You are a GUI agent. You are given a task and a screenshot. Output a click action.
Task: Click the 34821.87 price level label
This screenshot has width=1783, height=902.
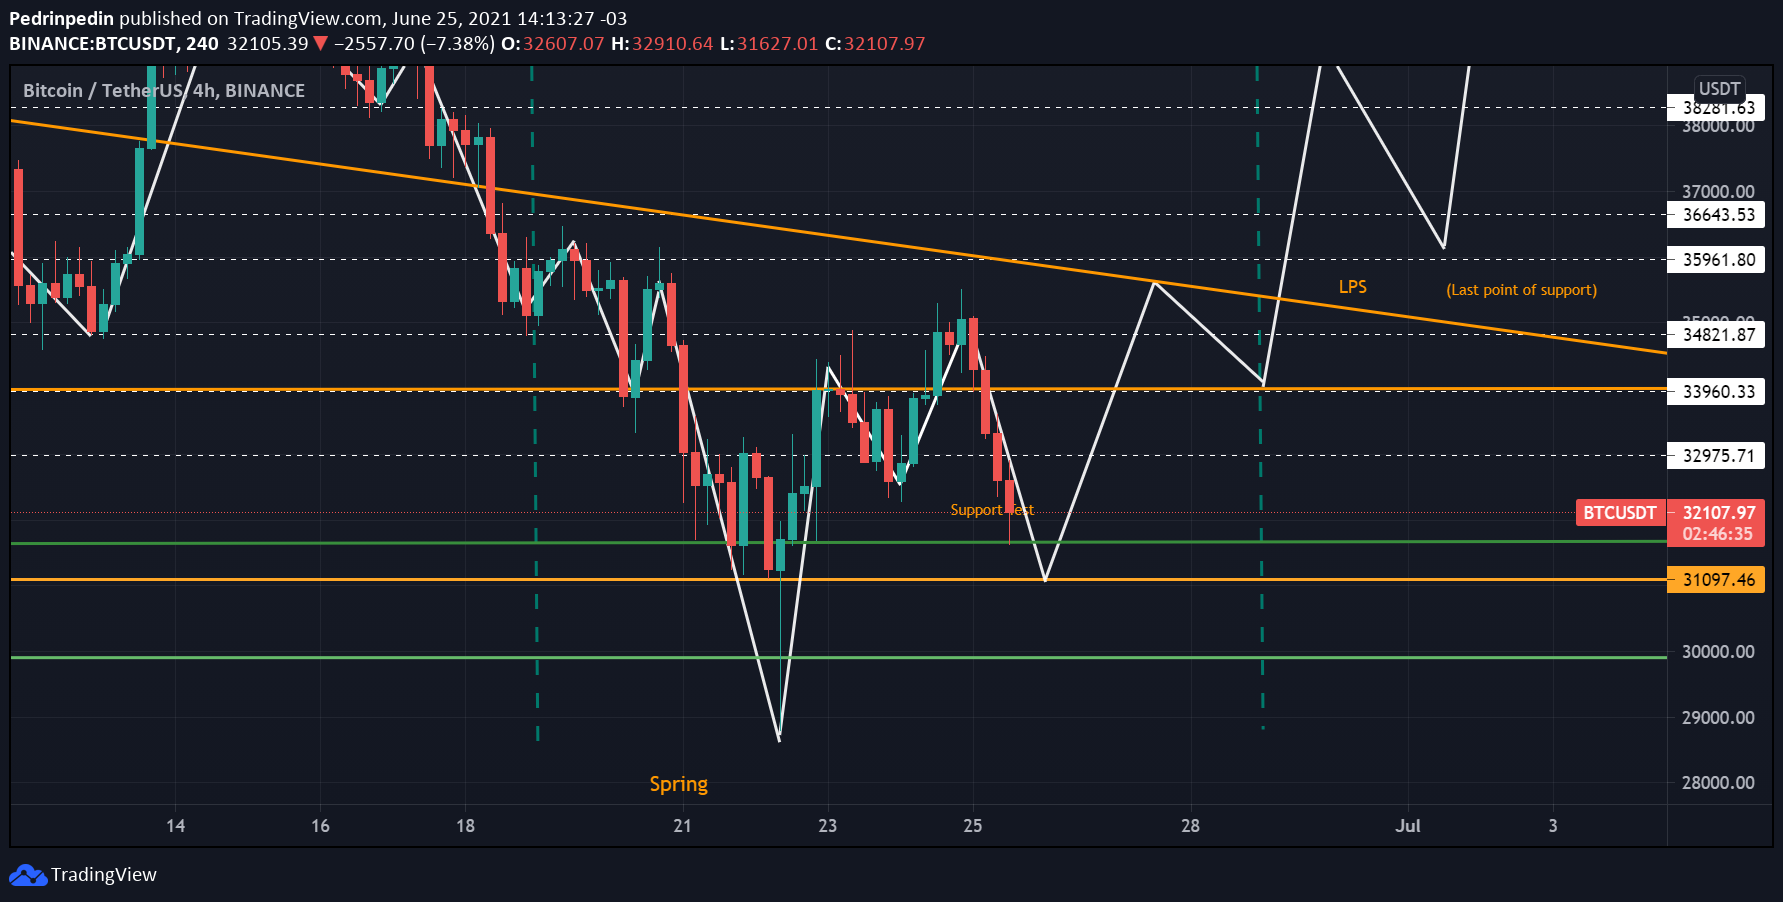tap(1716, 335)
